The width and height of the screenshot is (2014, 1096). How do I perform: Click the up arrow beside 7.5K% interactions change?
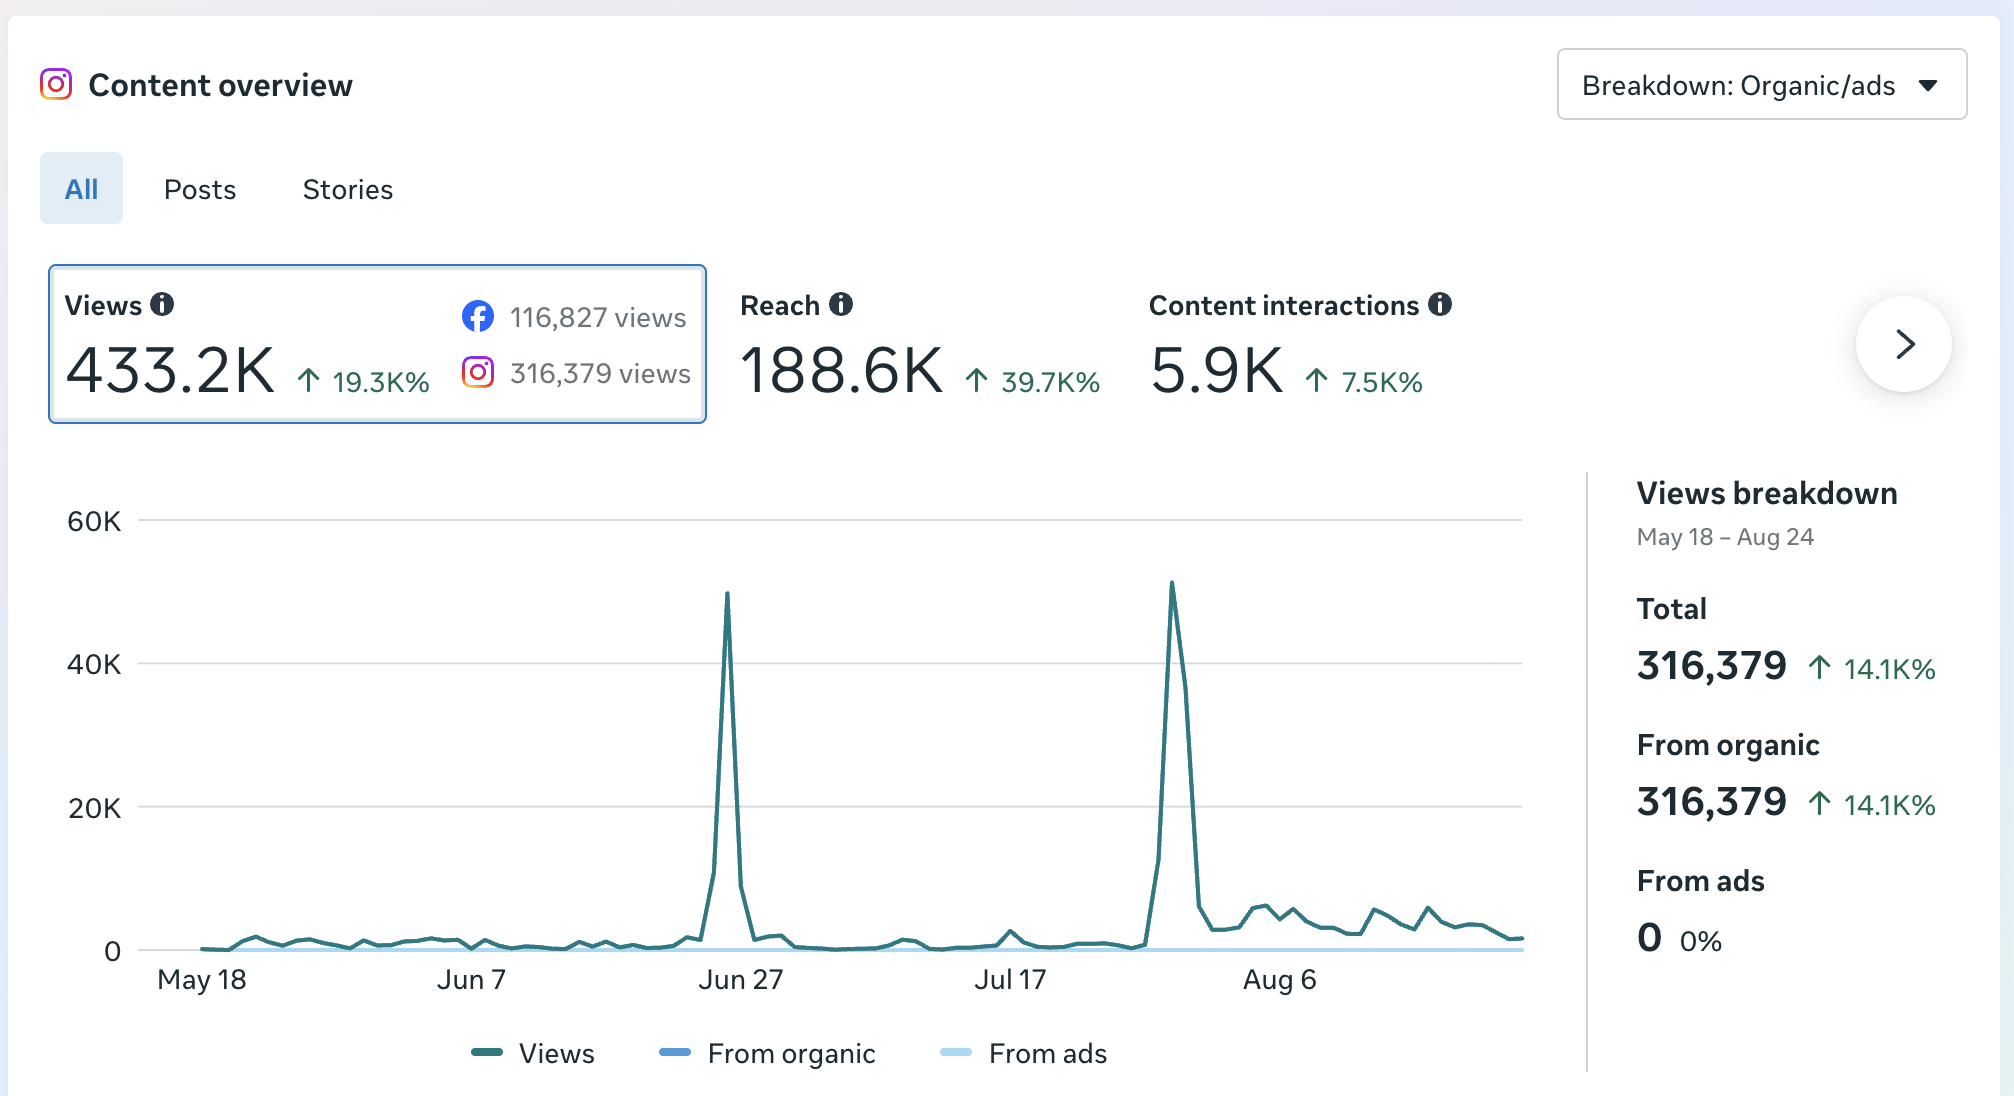click(x=1317, y=380)
